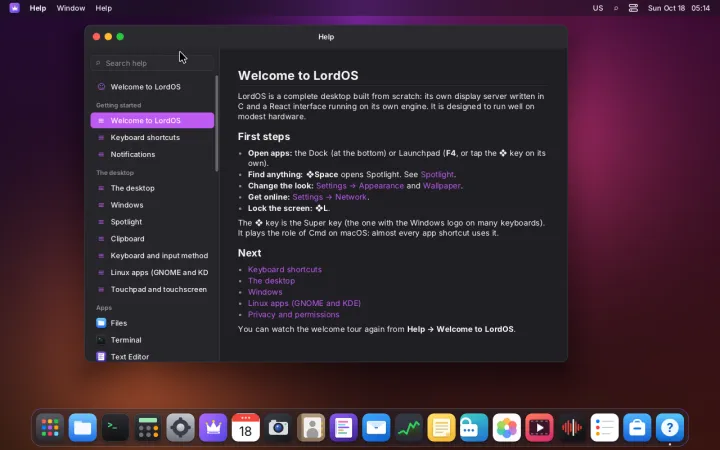Open the Calendar dock icon showing 18

click(246, 428)
